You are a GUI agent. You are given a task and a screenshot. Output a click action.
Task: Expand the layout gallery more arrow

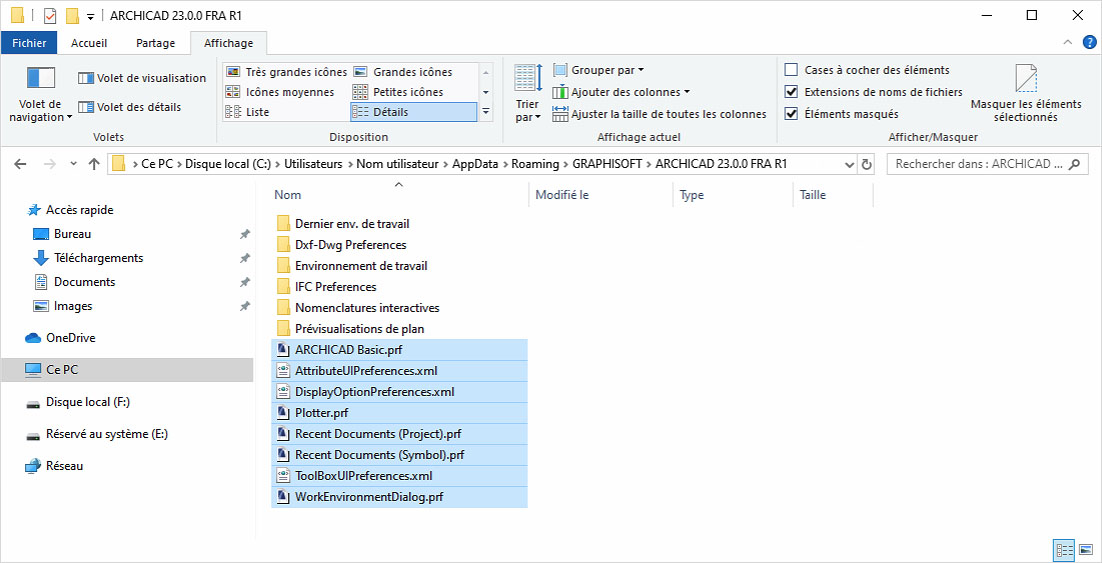tap(485, 112)
